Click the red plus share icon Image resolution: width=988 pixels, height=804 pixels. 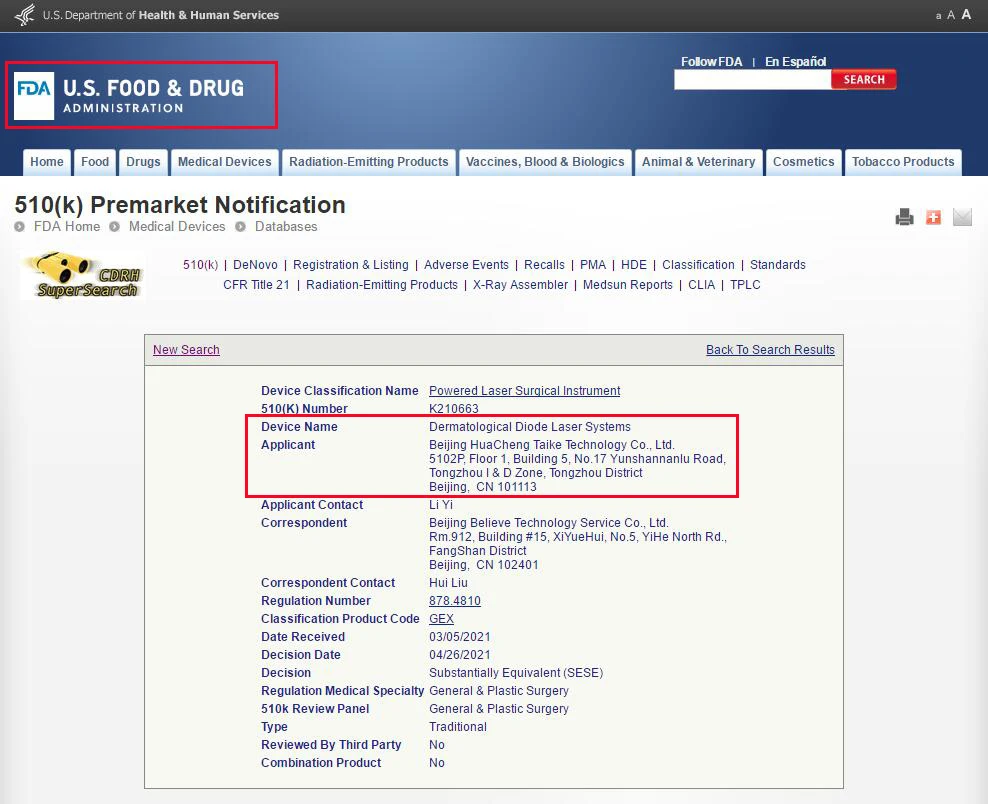[933, 217]
